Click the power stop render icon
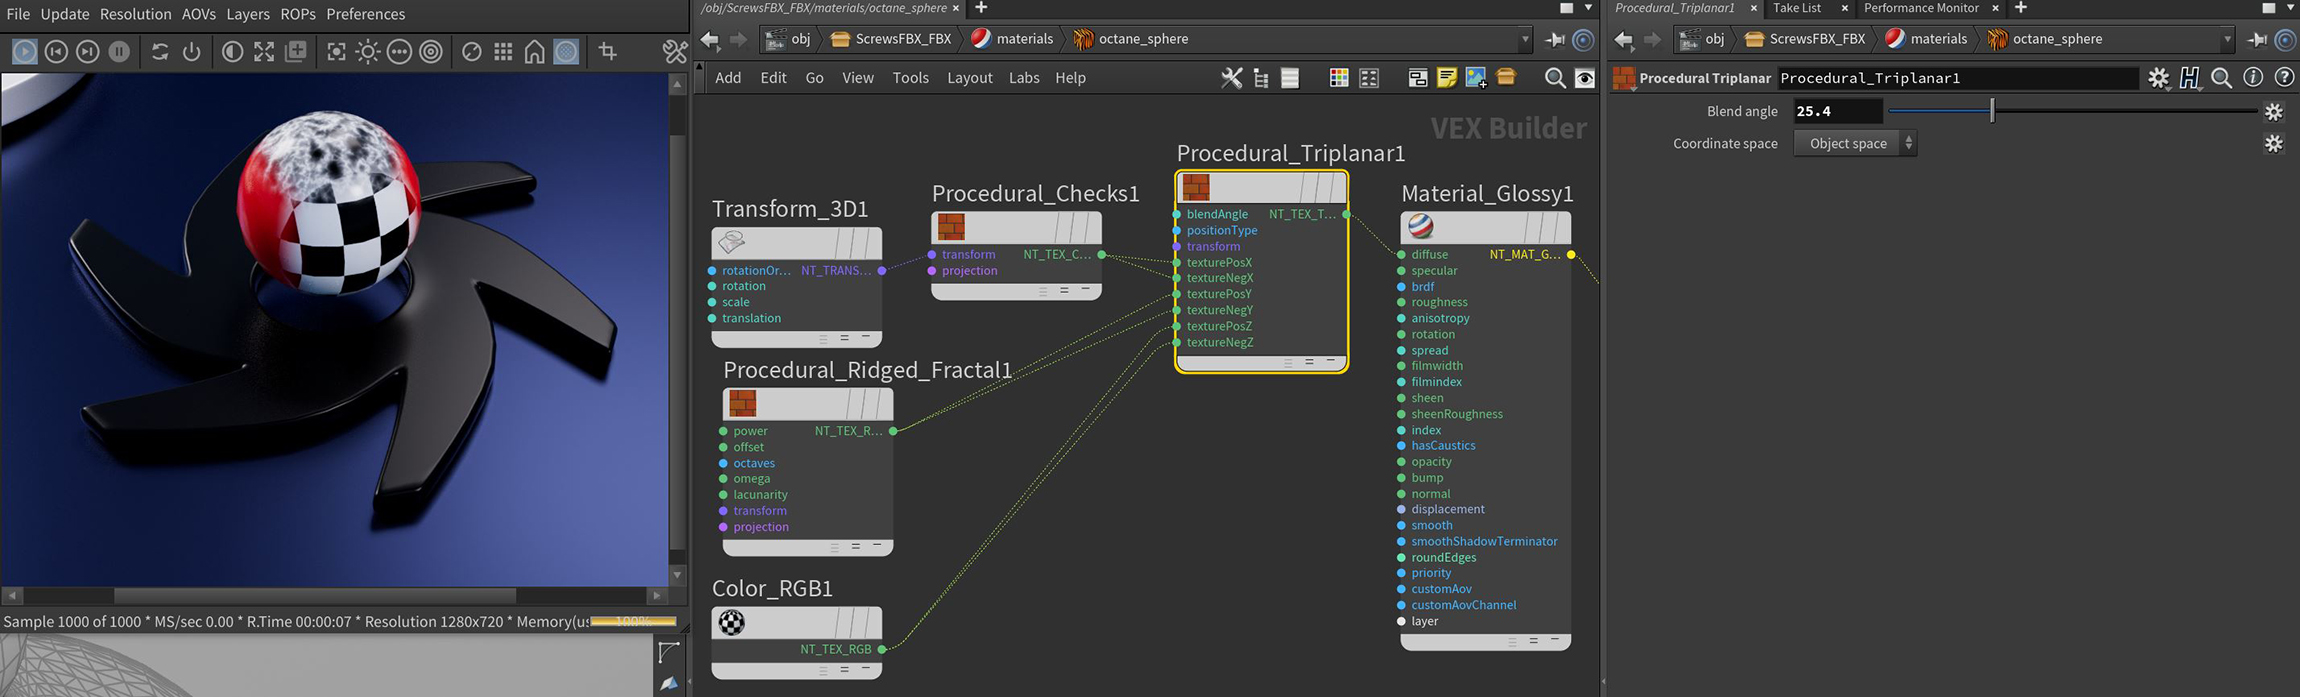 191,51
